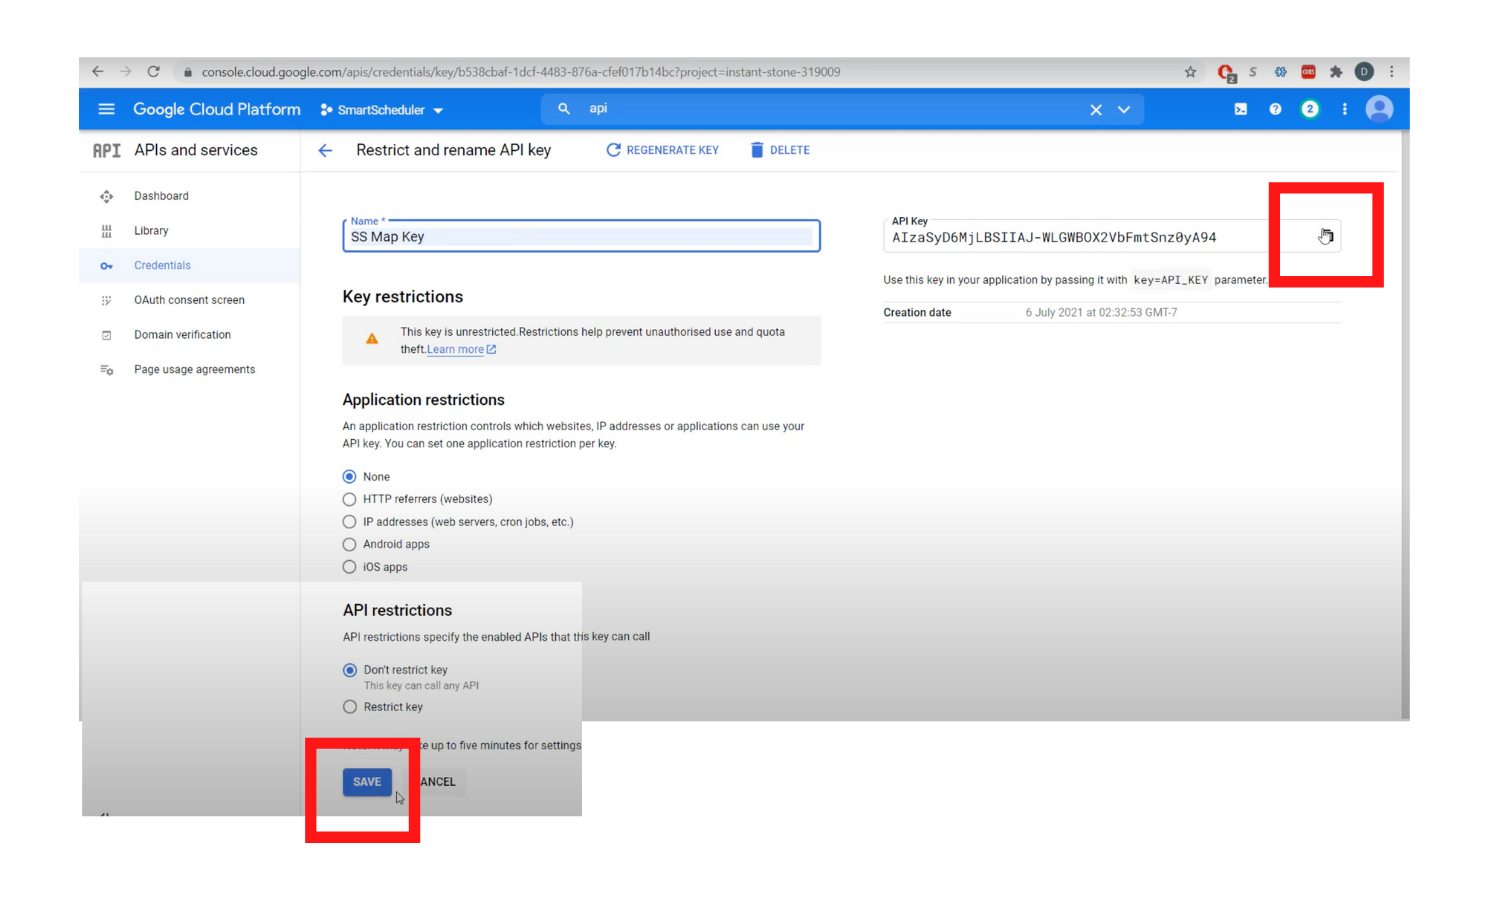The width and height of the screenshot is (1500, 900).
Task: Open the help question mark icon
Action: pyautogui.click(x=1275, y=109)
